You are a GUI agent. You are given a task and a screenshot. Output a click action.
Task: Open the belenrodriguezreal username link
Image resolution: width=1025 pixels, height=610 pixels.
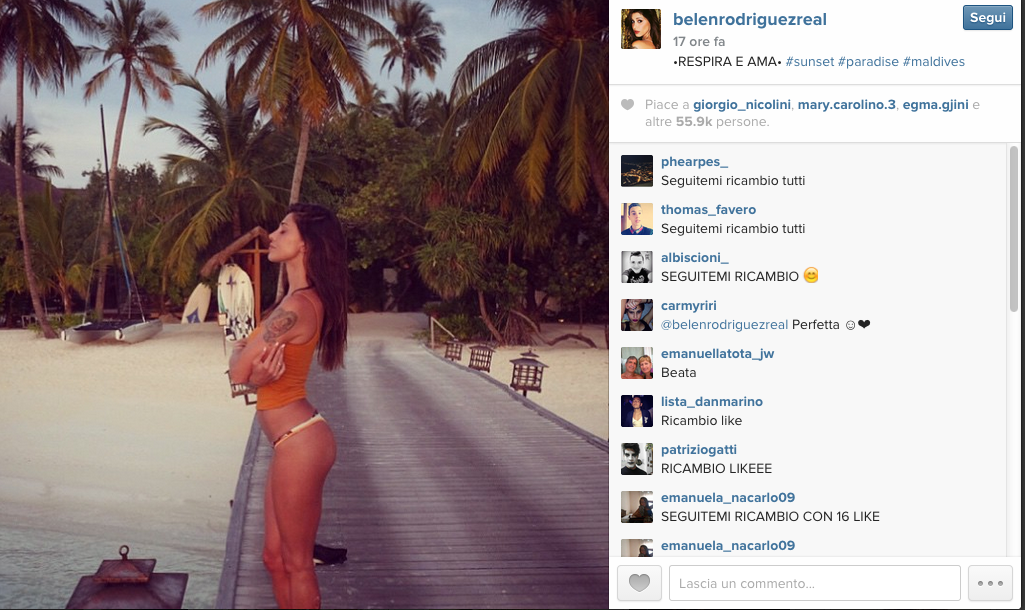point(750,20)
